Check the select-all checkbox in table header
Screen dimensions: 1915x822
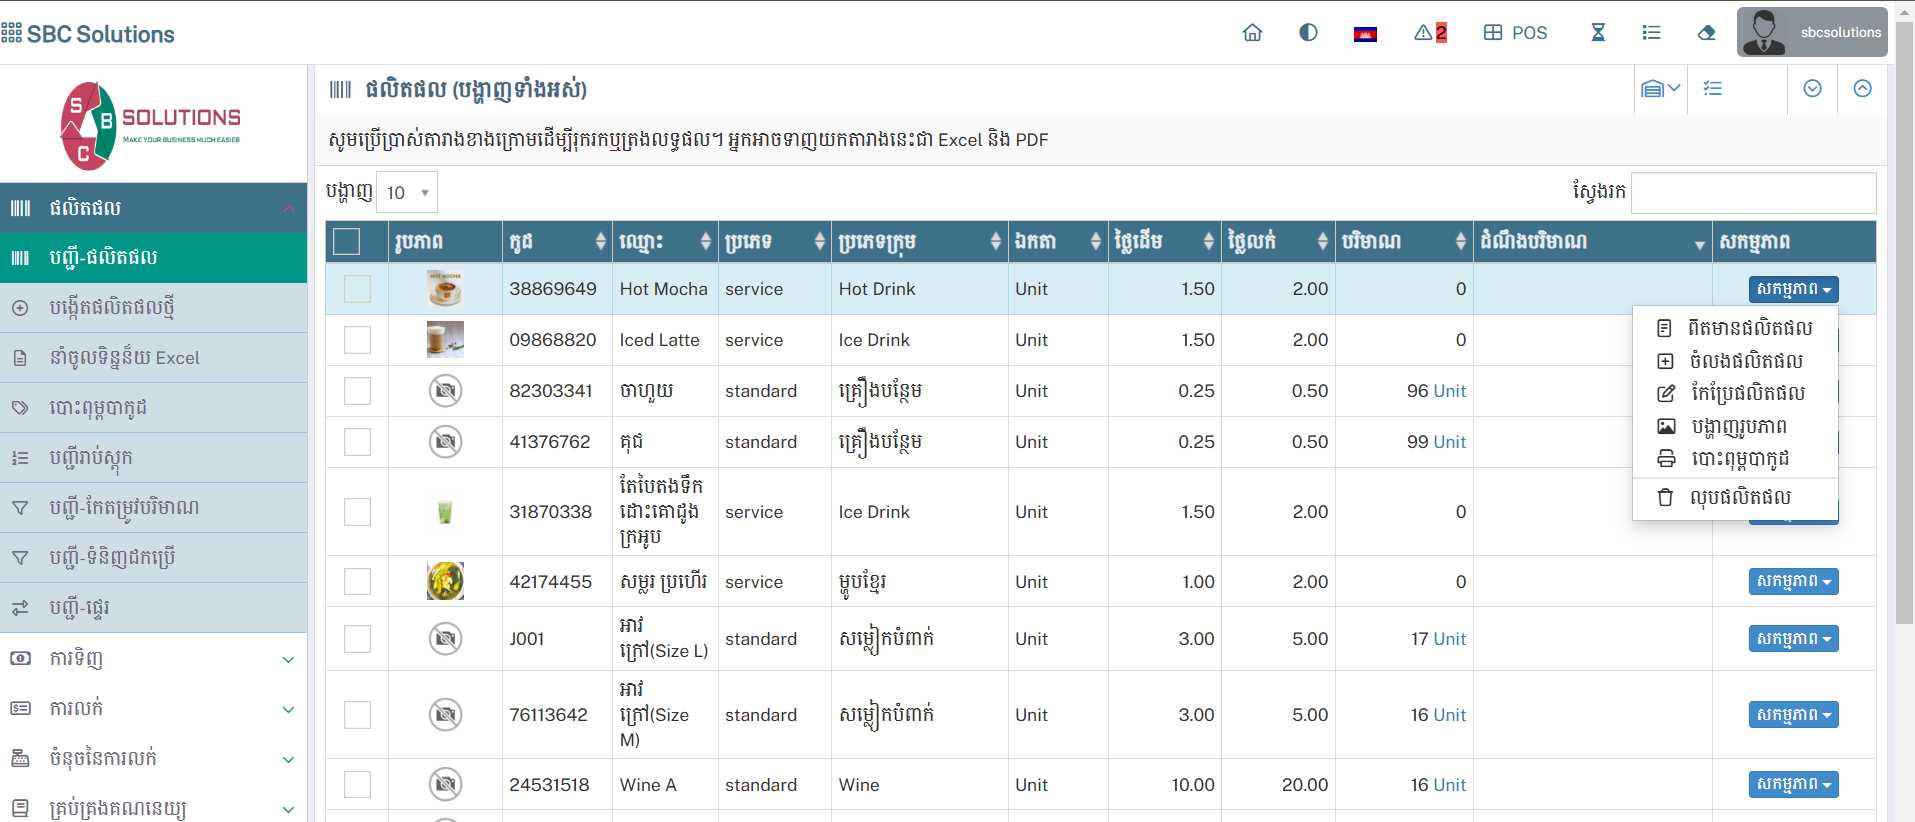click(x=347, y=242)
